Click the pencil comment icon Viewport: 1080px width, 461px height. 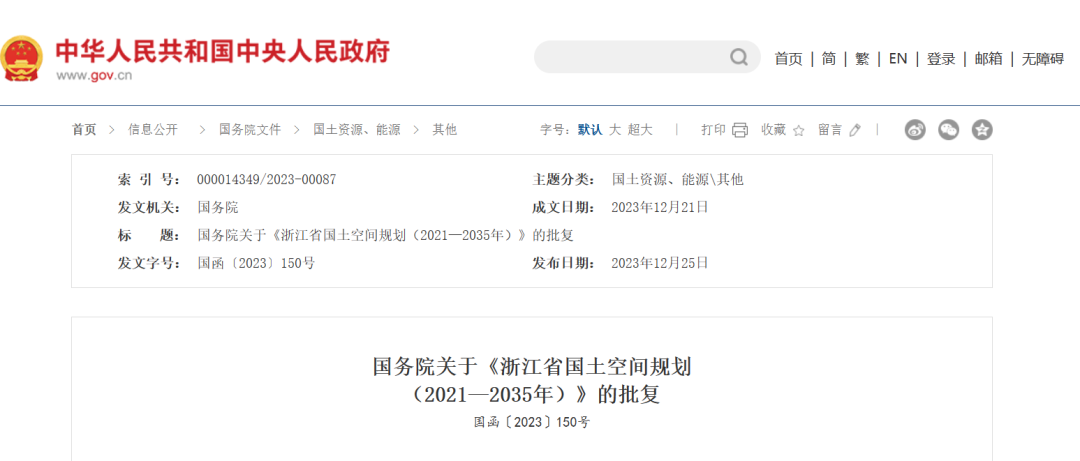click(854, 130)
